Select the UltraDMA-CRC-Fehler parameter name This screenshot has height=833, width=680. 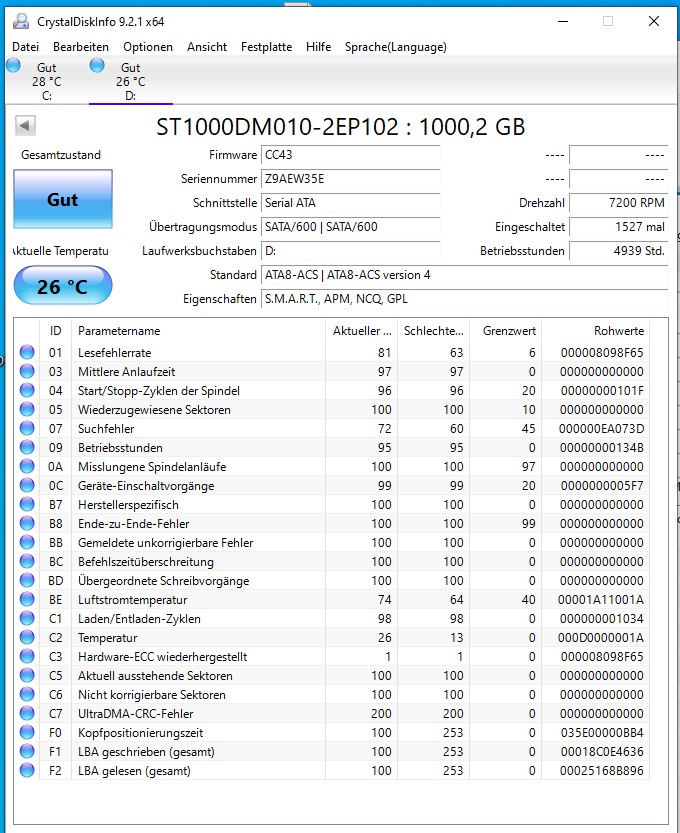[x=135, y=714]
